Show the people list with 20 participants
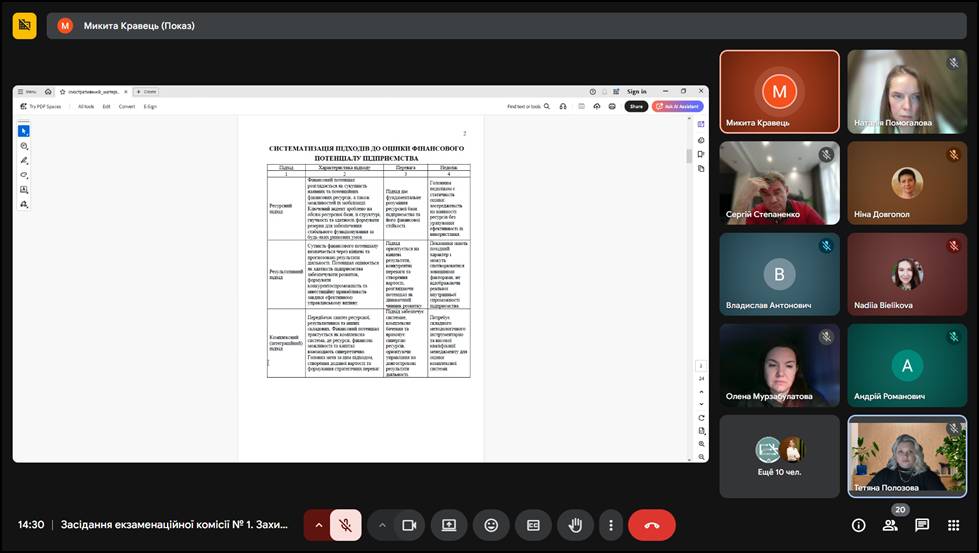The width and height of the screenshot is (979, 553). tap(890, 525)
